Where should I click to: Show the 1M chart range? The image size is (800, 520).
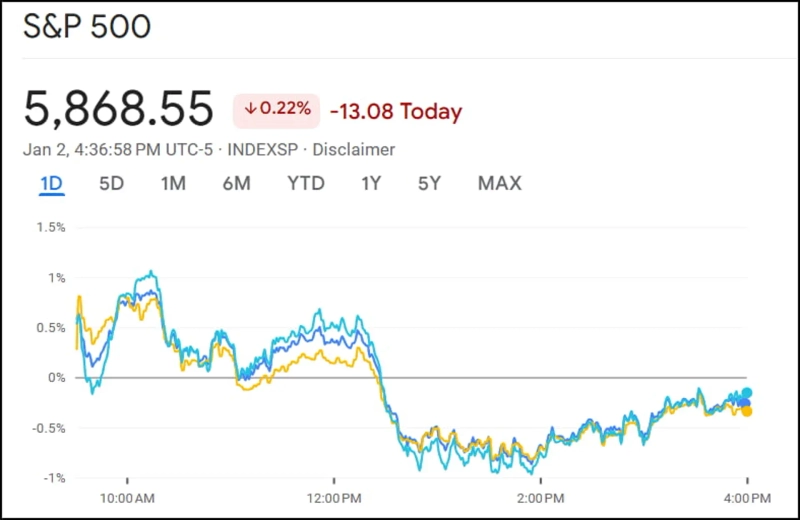pos(173,183)
